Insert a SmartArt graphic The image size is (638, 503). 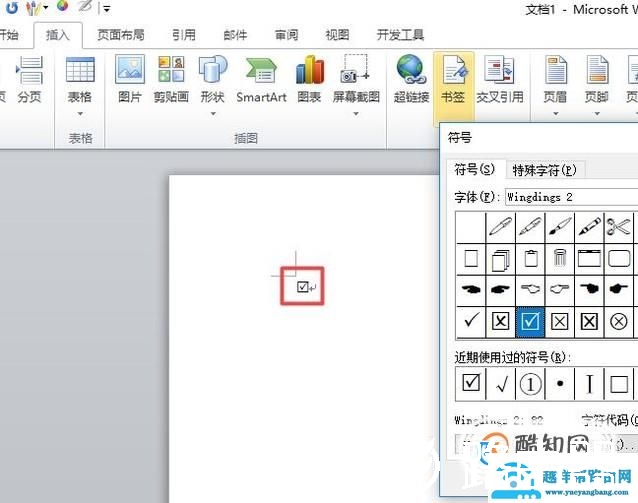pos(261,79)
